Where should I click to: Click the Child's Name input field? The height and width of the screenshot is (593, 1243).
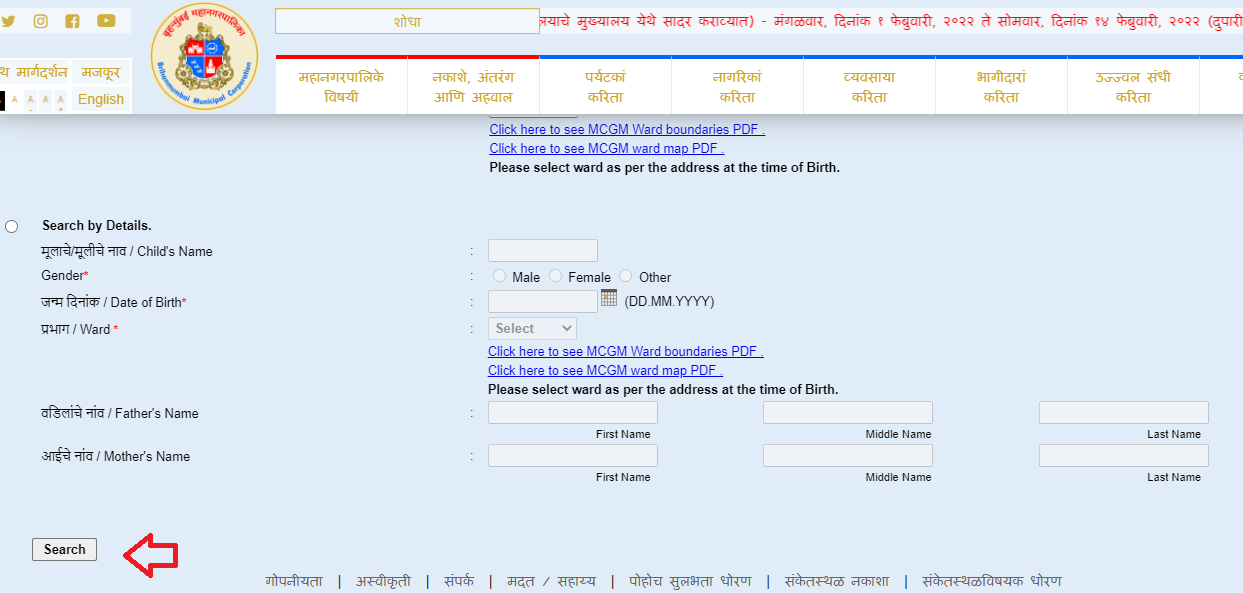(543, 250)
